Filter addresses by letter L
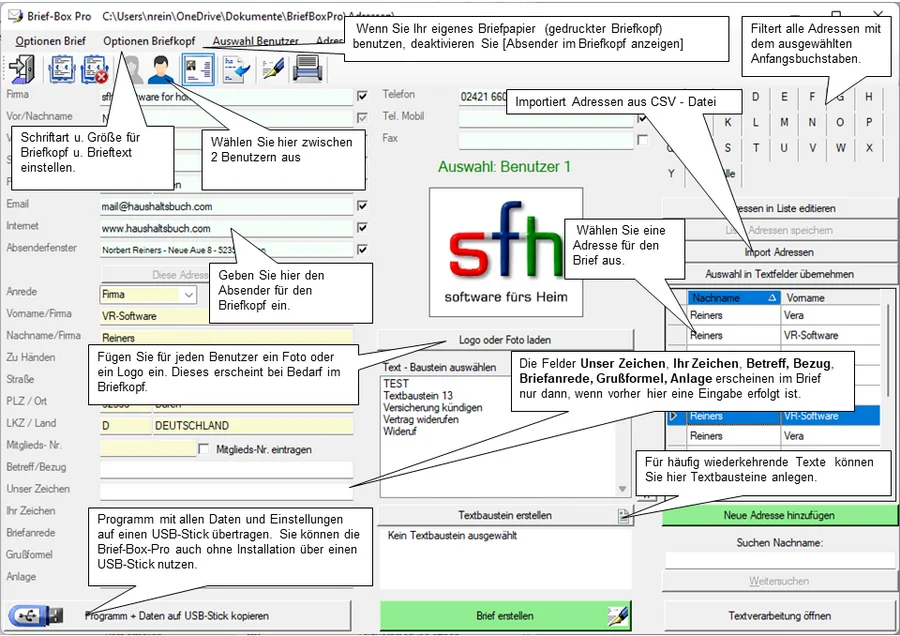The width and height of the screenshot is (900, 636). [755, 122]
